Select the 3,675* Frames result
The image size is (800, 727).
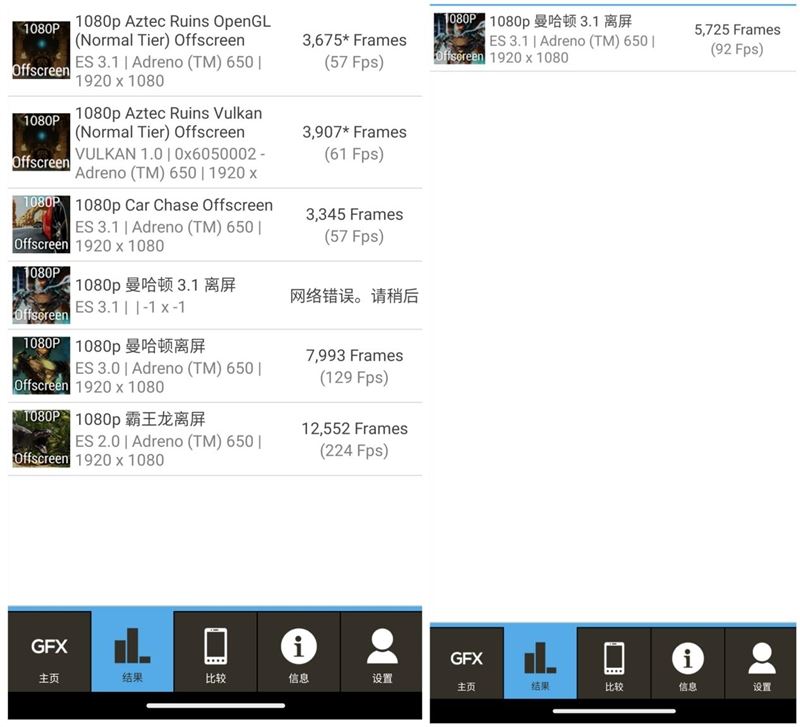pos(354,40)
